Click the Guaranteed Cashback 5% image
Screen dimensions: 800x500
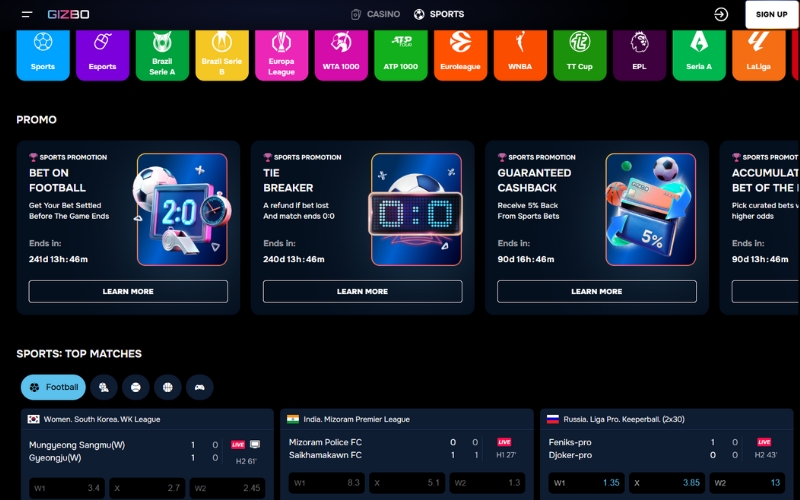(x=651, y=209)
